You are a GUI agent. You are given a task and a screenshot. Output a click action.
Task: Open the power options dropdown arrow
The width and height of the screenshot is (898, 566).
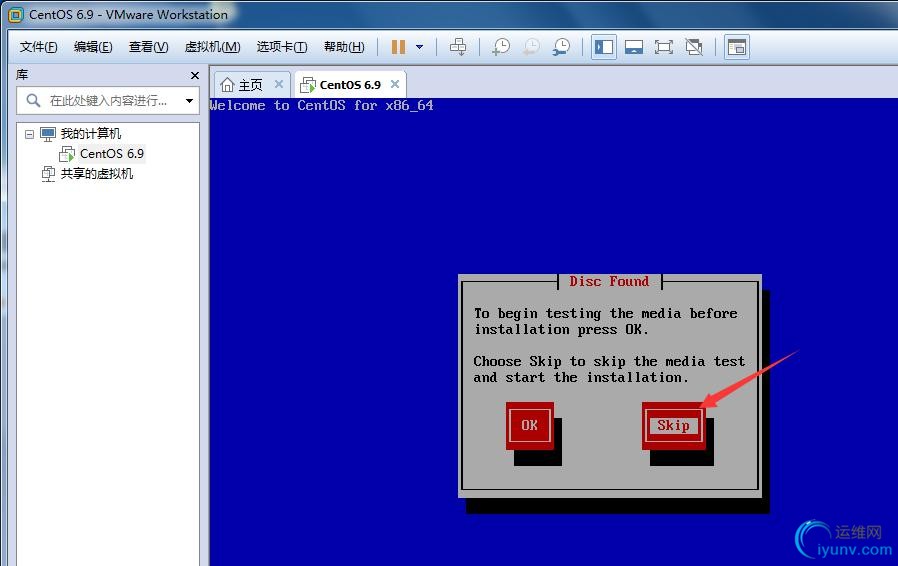click(420, 47)
